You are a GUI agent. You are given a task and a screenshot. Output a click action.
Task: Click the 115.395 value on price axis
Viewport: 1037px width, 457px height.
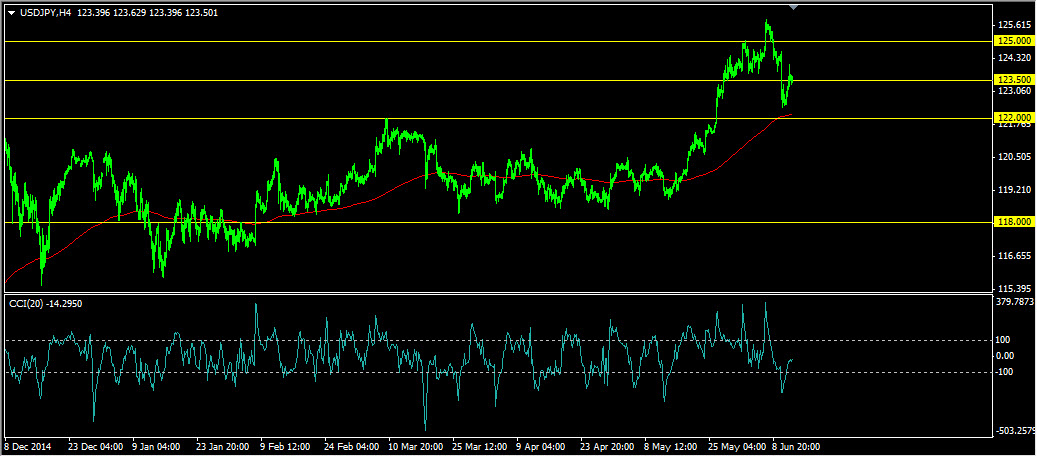coord(1015,289)
